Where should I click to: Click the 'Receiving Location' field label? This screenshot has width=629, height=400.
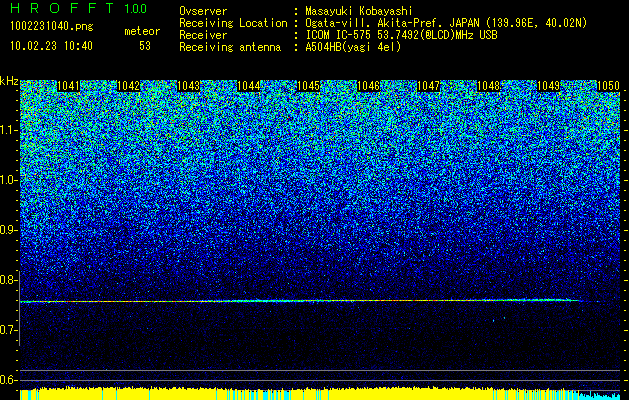pyautogui.click(x=233, y=23)
